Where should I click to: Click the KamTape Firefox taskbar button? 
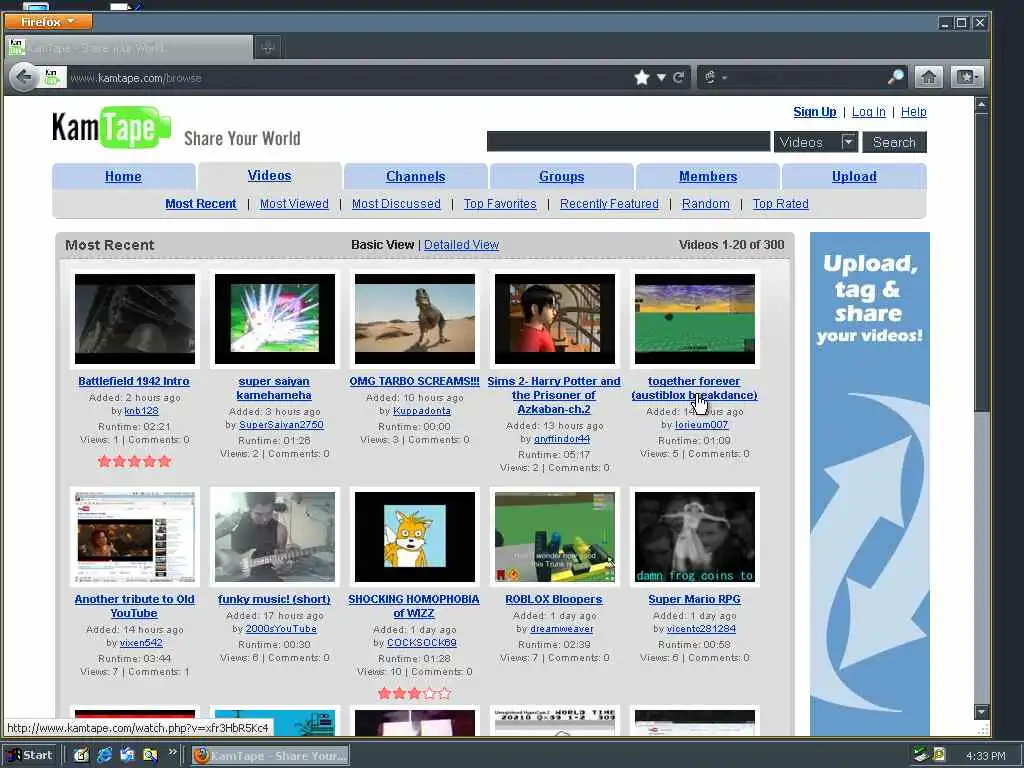point(270,756)
